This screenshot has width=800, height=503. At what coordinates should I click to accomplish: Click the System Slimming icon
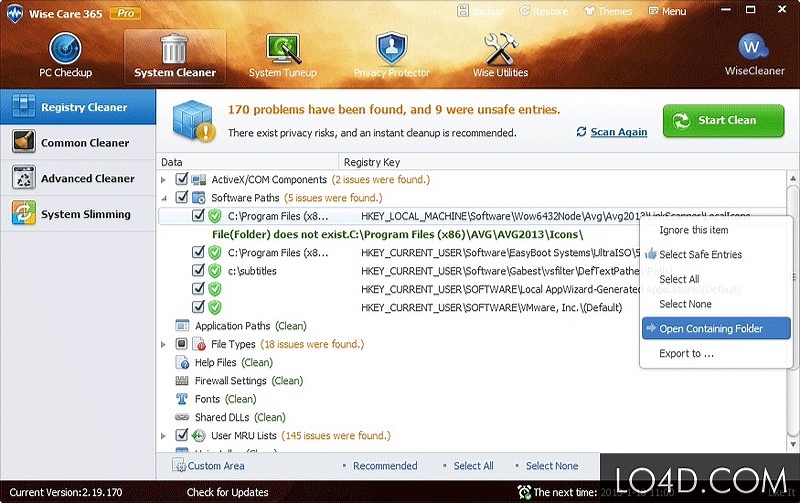click(23, 213)
